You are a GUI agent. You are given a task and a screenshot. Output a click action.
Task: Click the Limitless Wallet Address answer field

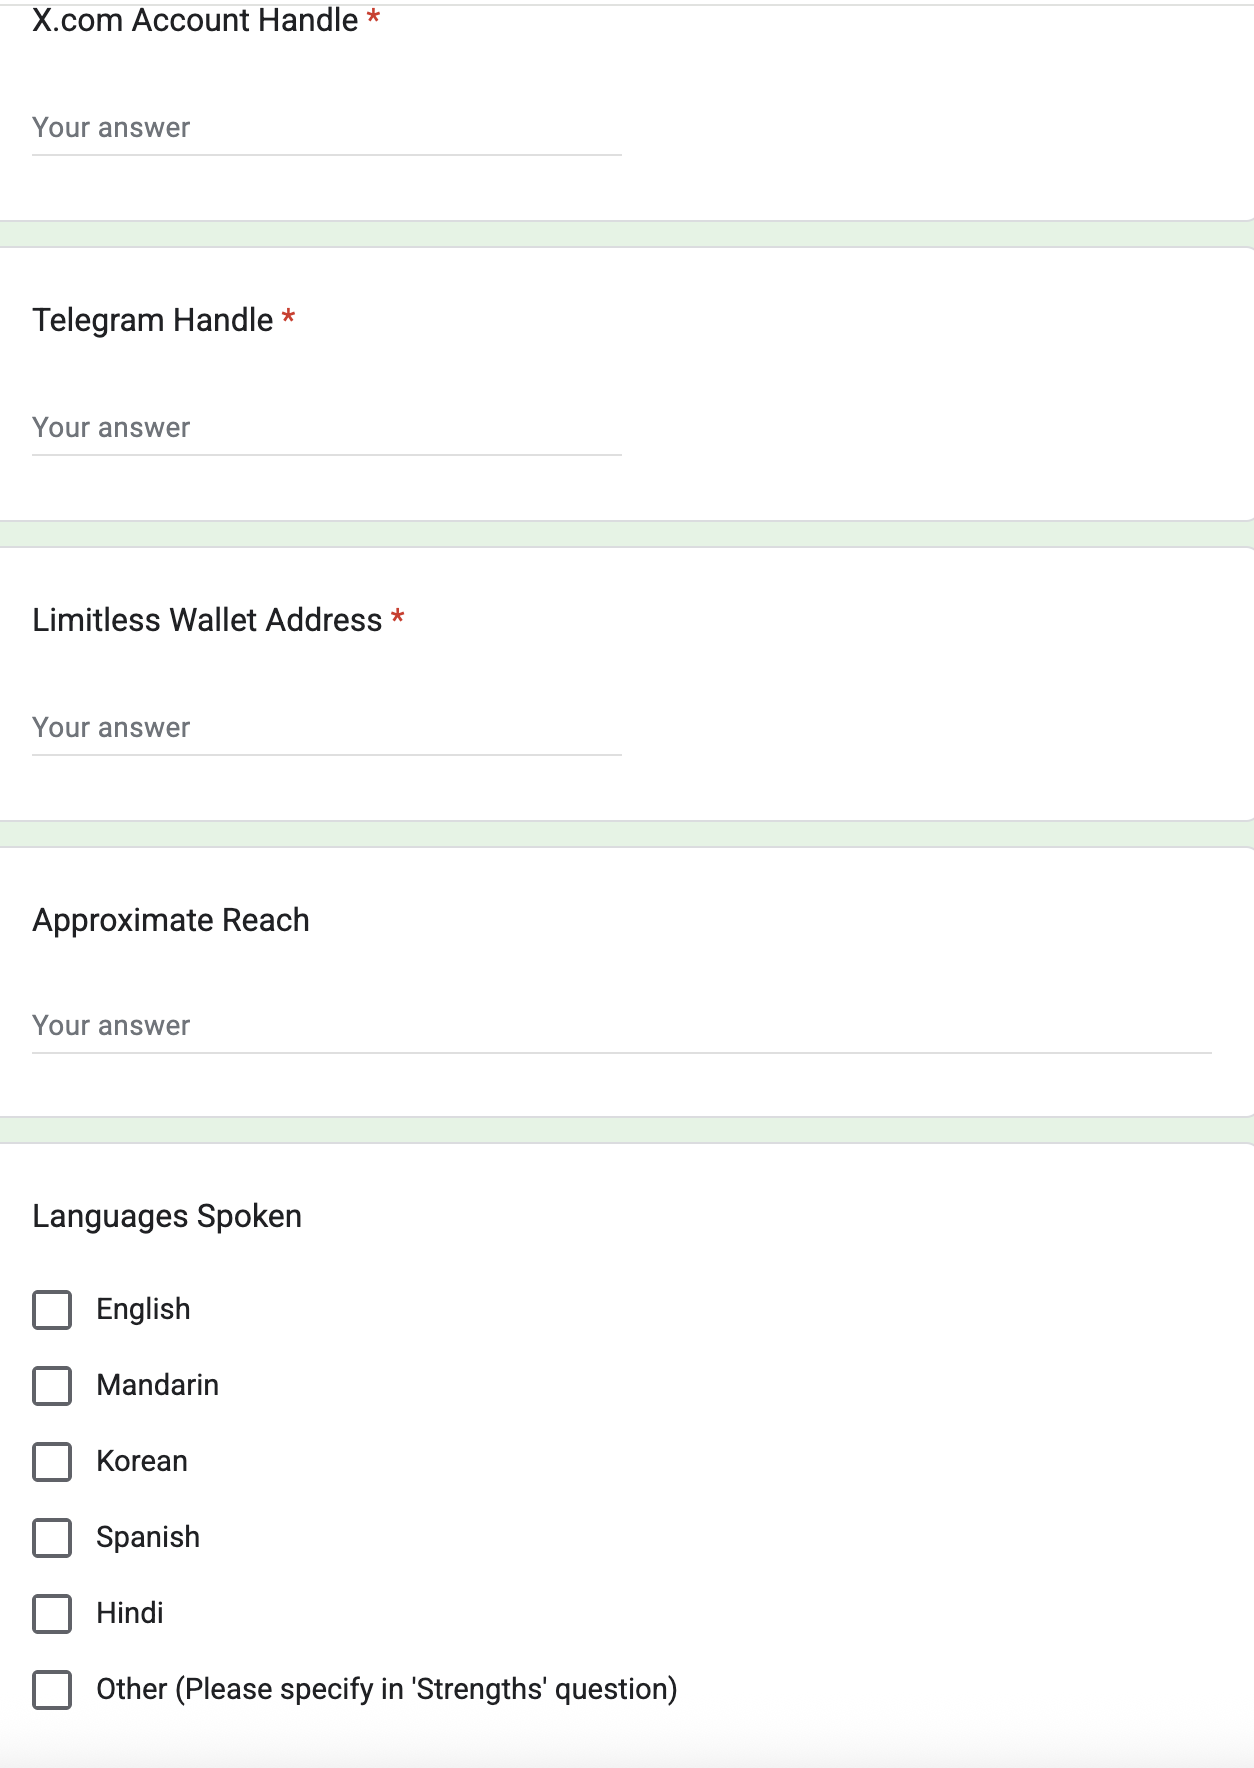(x=326, y=728)
